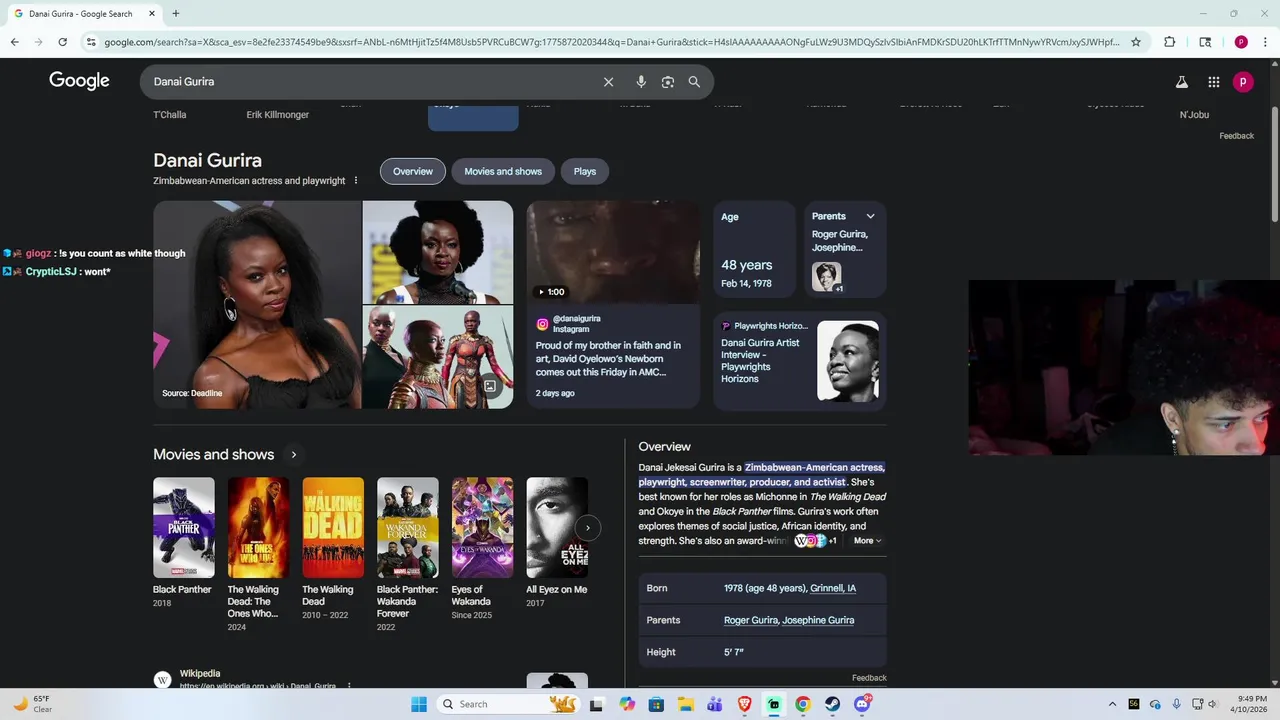The height and width of the screenshot is (720, 1280).
Task: Open The Ones Who Live poster
Action: [258, 527]
